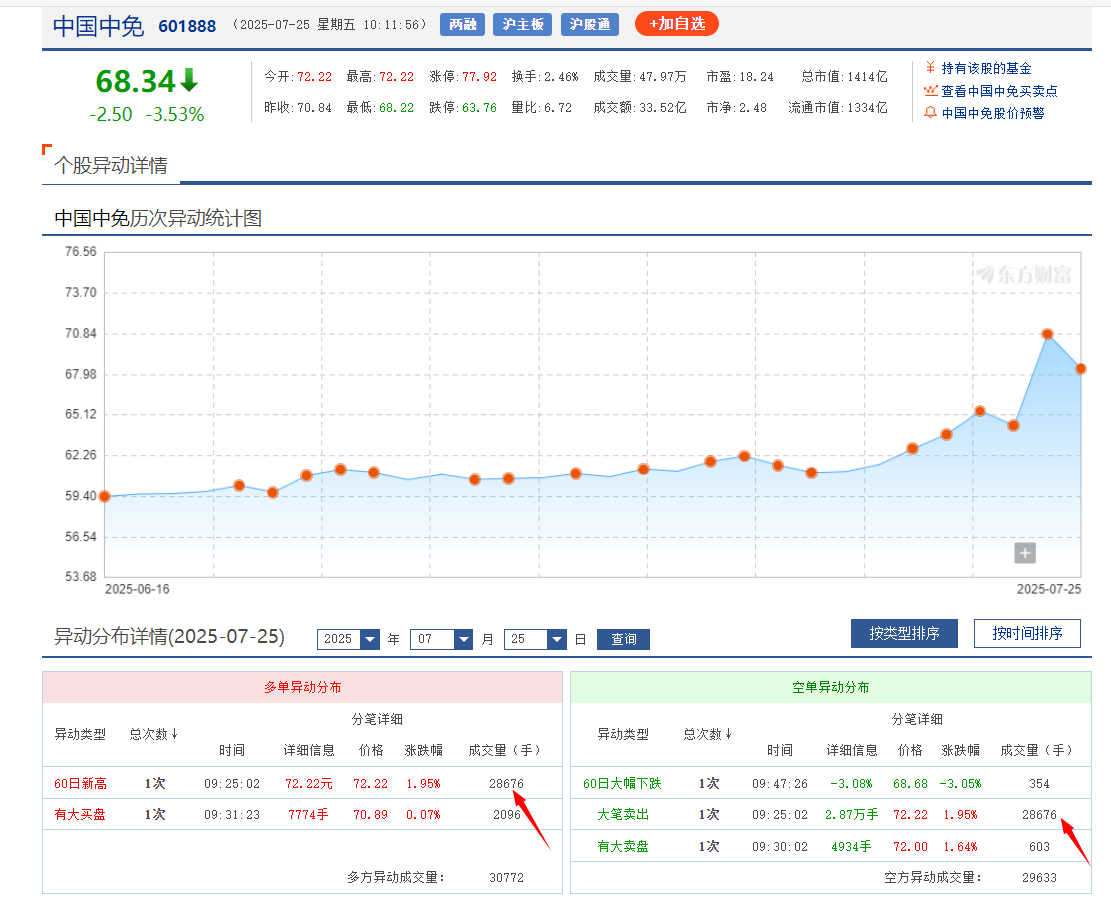Screen dimensions: 1111x902
Task: Click the 2.87万手 detail cell
Action: 852,815
